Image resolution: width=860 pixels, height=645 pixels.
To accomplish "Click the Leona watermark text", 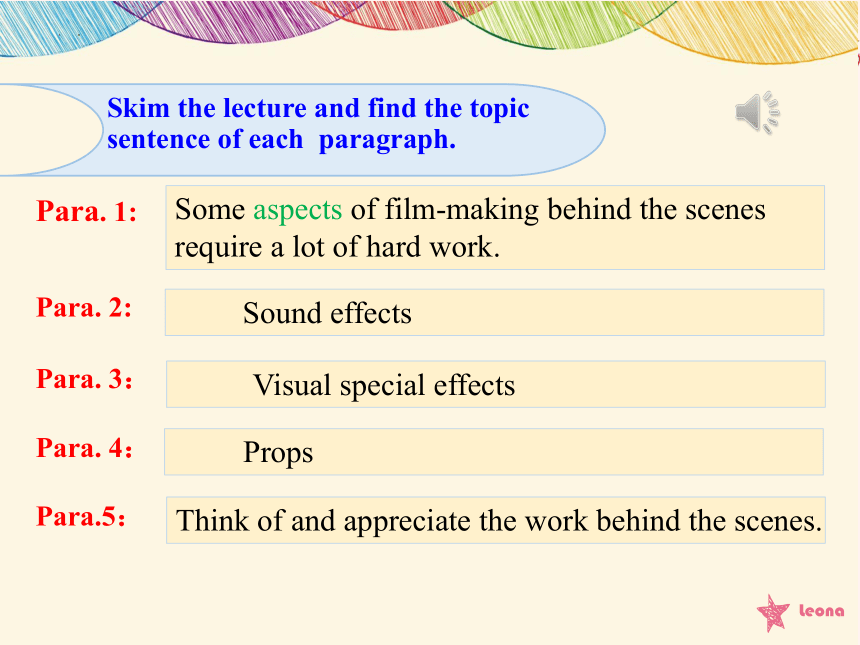I will click(821, 610).
